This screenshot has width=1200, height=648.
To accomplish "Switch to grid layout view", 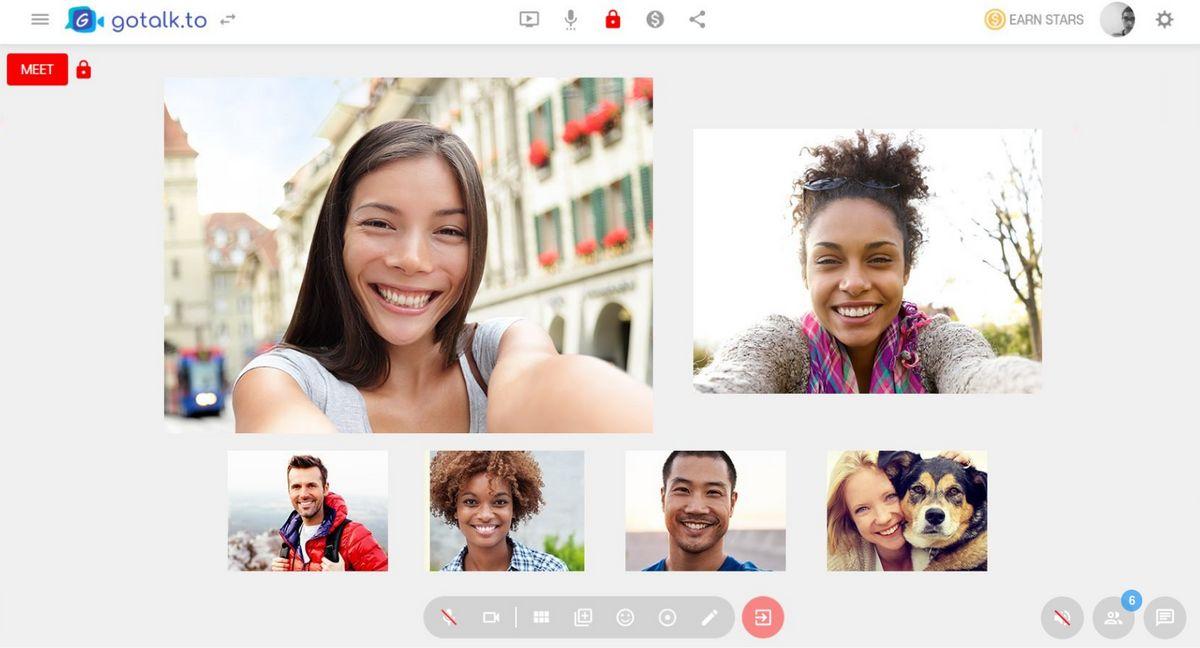I will click(x=541, y=617).
